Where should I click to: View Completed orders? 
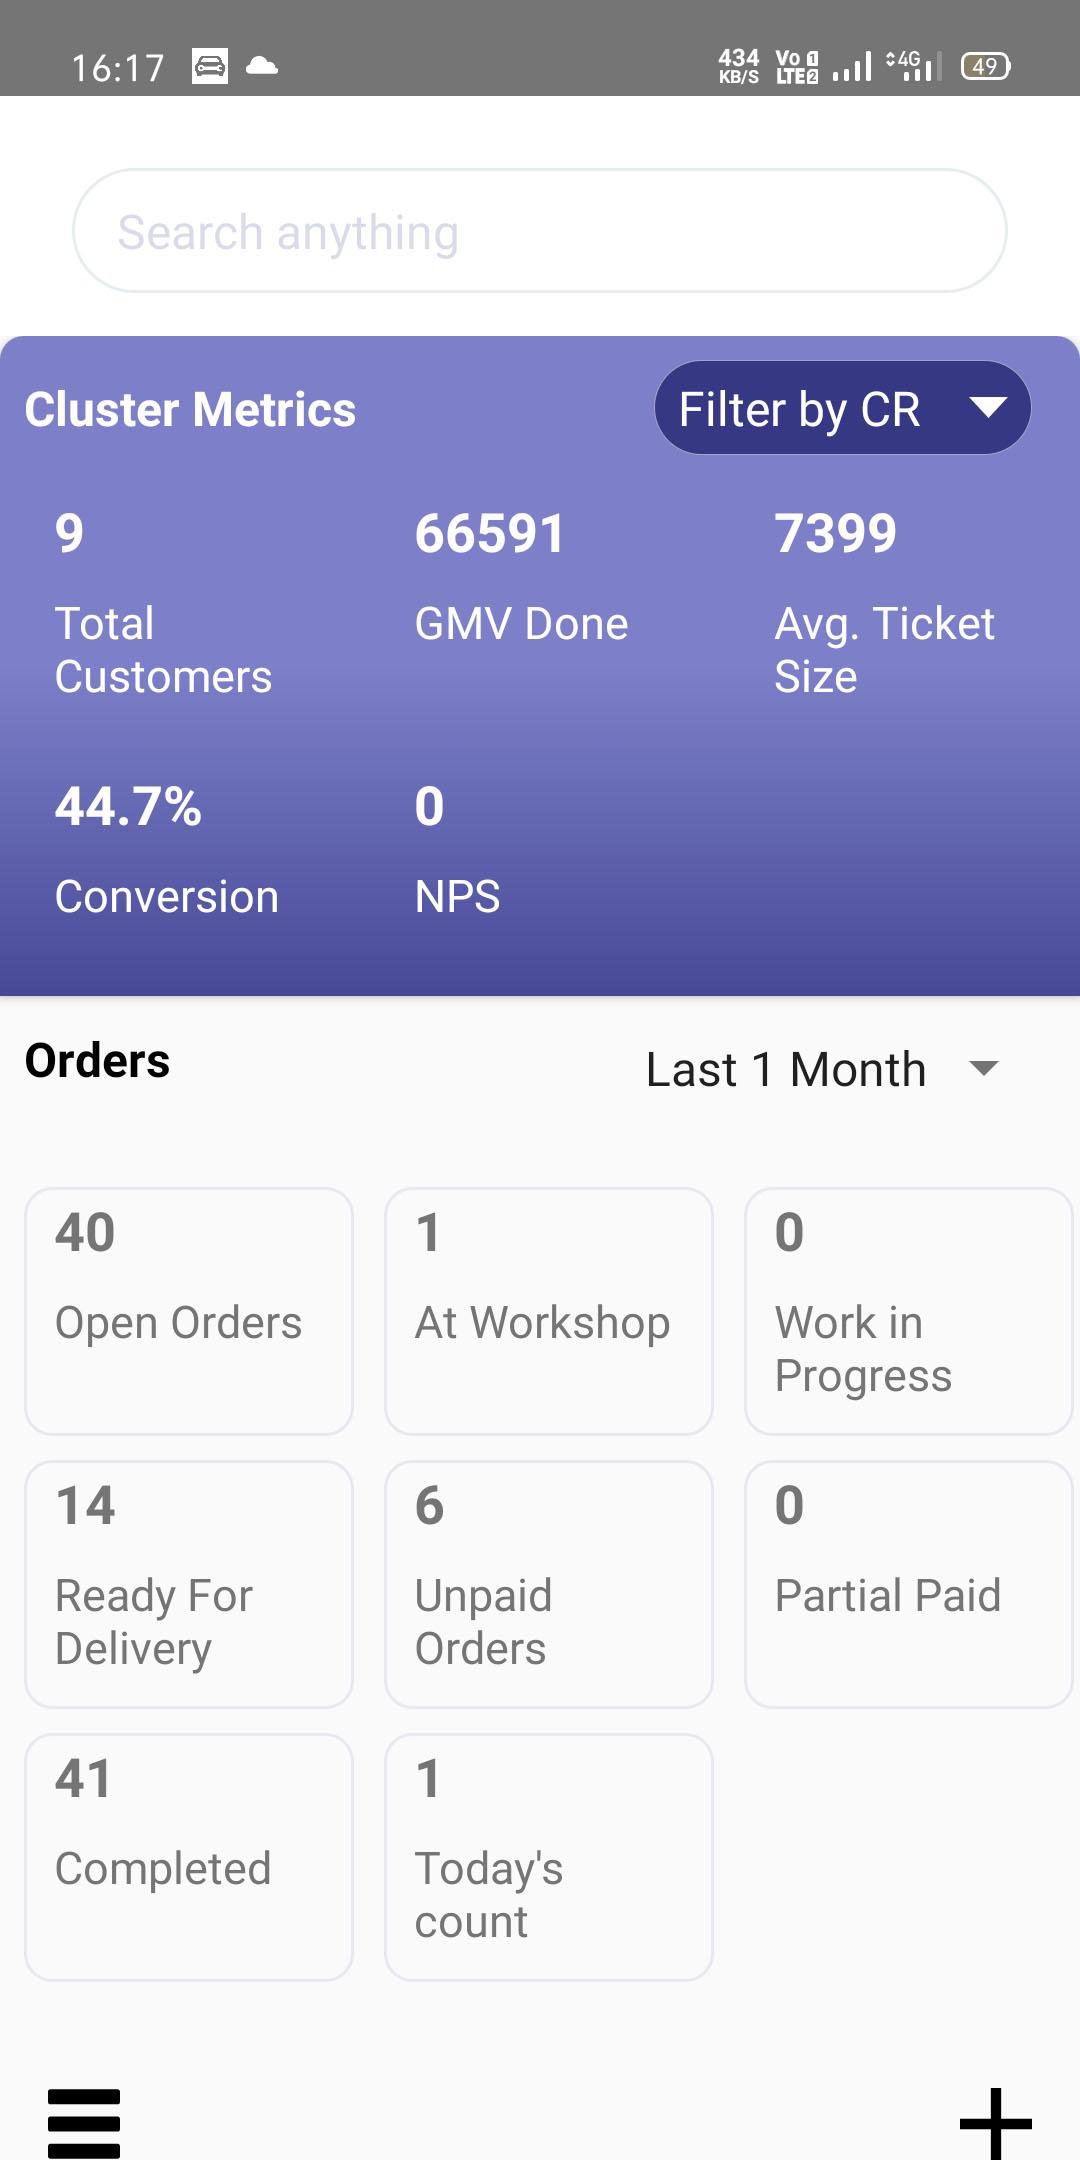click(x=189, y=1857)
